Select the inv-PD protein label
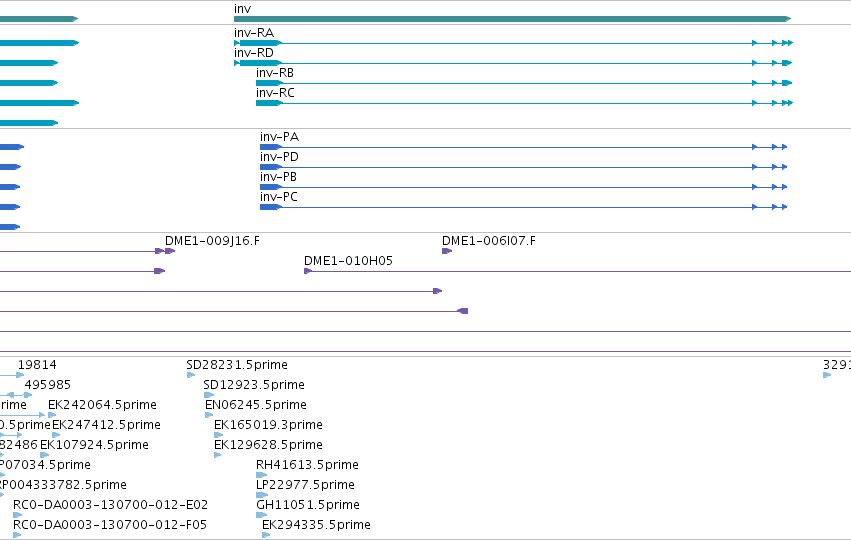The height and width of the screenshot is (540, 851). pyautogui.click(x=279, y=157)
